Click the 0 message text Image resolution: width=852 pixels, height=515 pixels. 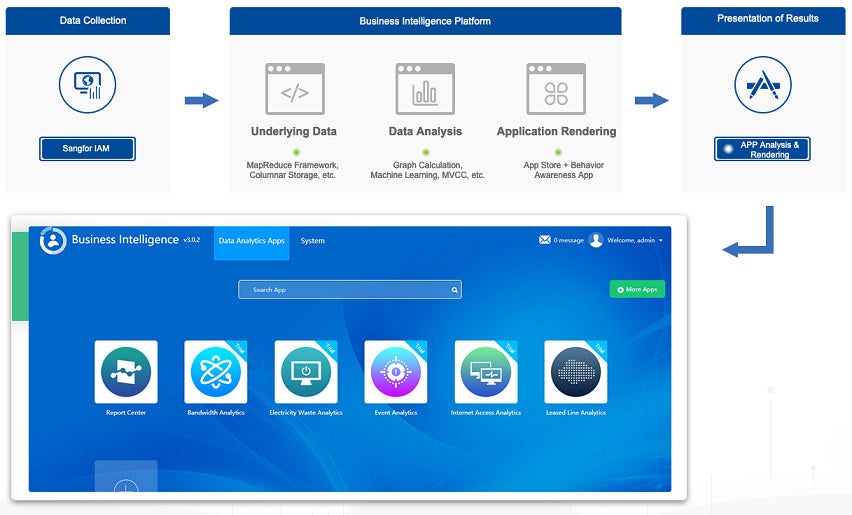coord(568,240)
